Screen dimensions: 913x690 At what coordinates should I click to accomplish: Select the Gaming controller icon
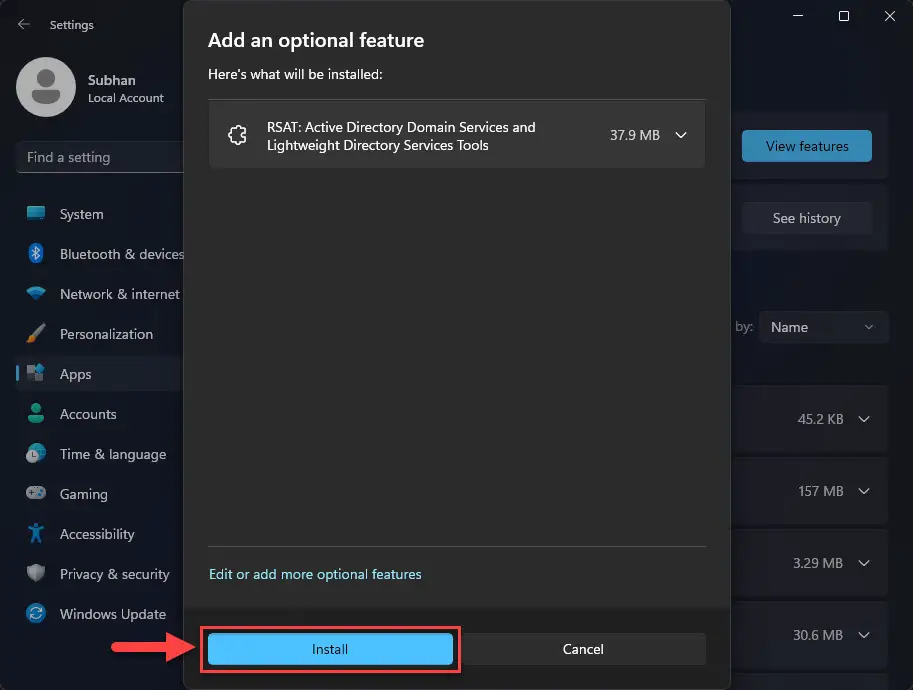click(33, 493)
